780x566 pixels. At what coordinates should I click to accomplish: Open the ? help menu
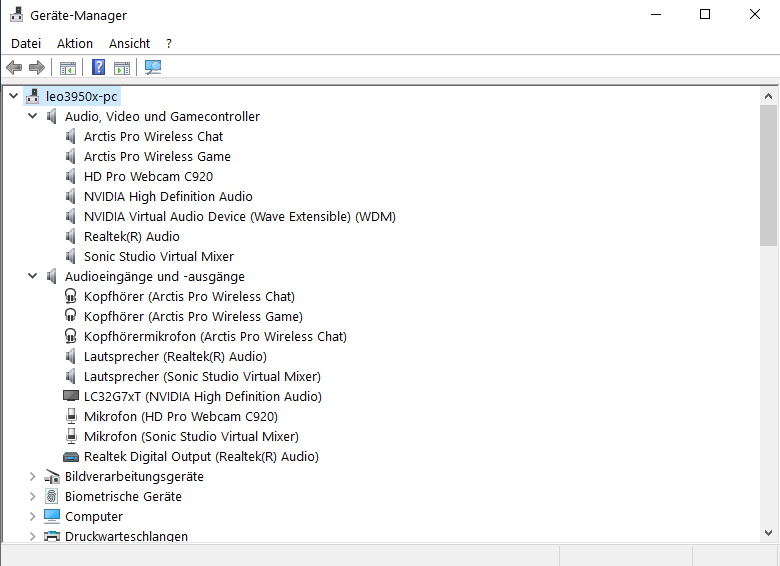pos(169,44)
